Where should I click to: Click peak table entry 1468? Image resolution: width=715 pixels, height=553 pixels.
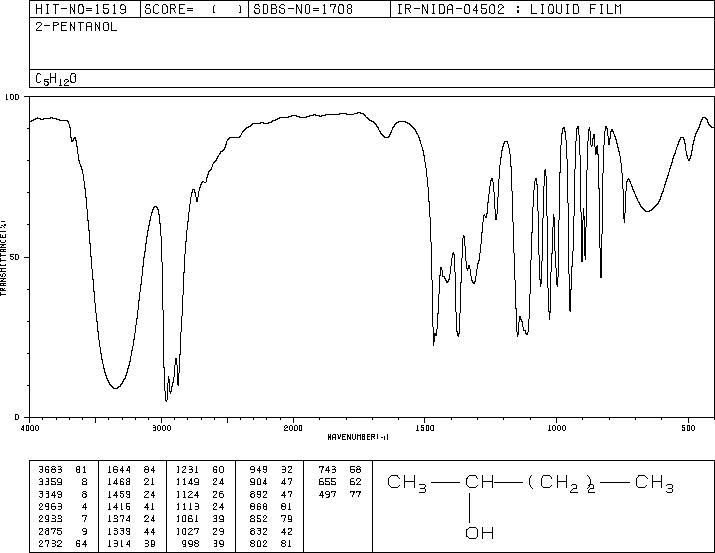point(119,482)
